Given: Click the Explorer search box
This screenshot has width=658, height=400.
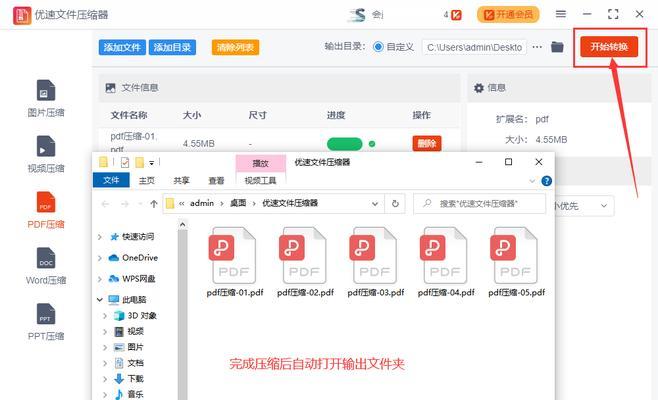Looking at the screenshot, I should [479, 204].
